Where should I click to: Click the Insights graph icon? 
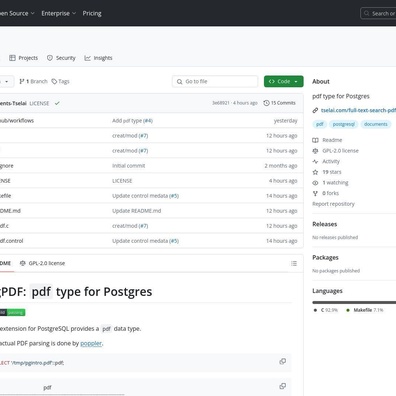tap(87, 58)
